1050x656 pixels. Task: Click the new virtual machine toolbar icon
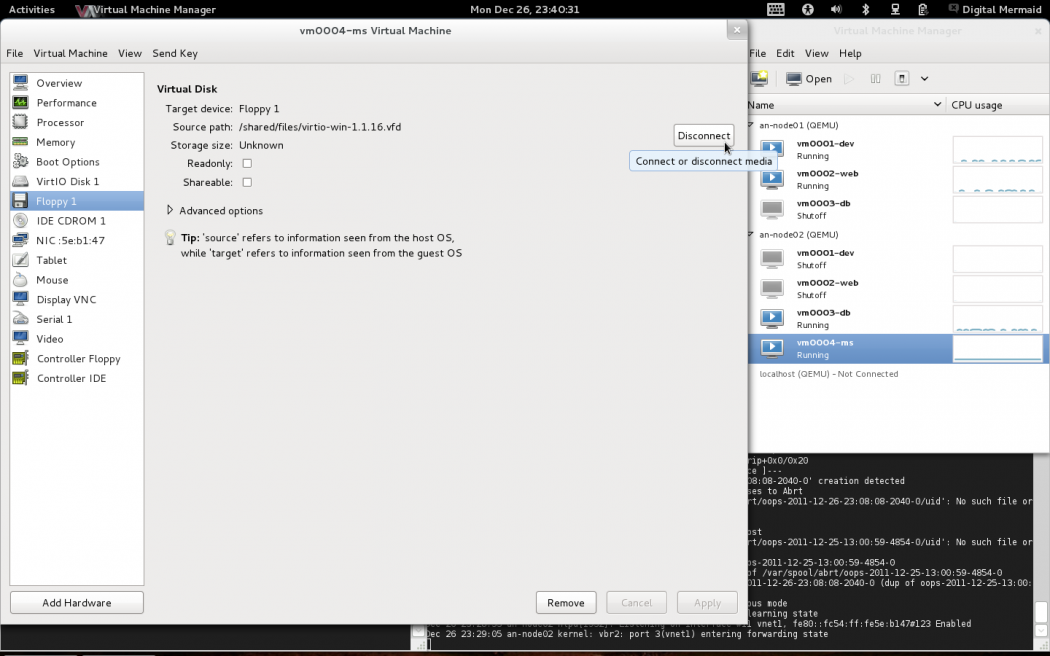tap(759, 79)
